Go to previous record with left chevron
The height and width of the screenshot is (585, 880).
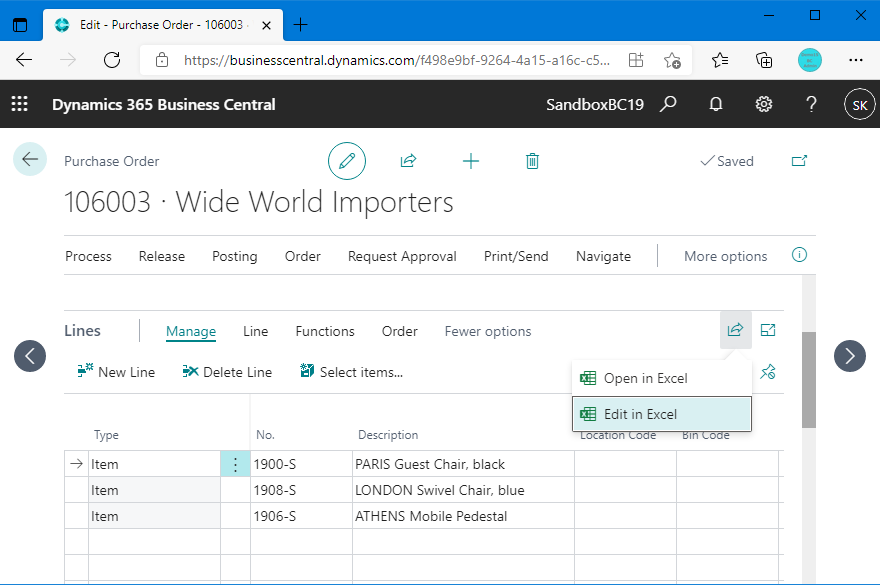tap(30, 356)
